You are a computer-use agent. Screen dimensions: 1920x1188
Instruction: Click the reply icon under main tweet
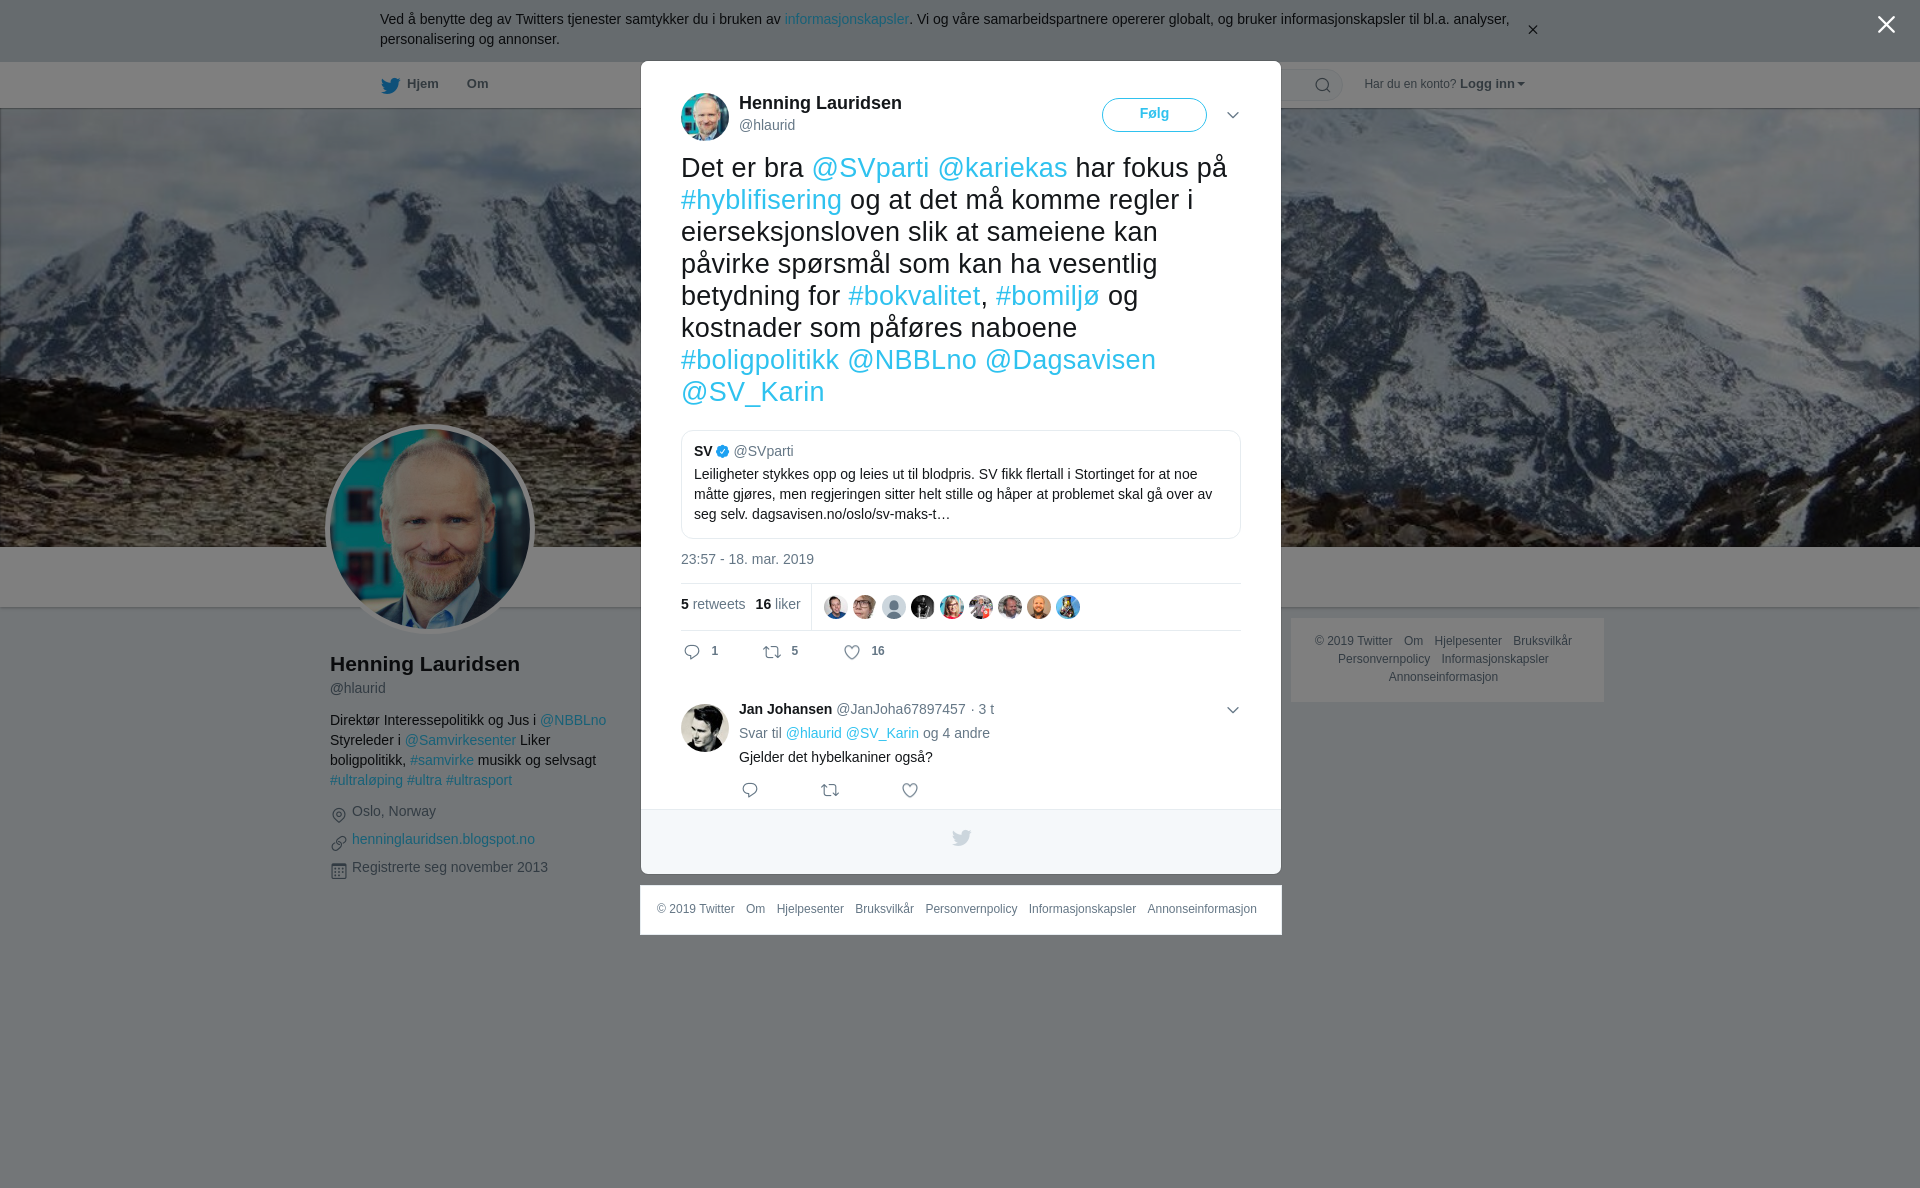(x=692, y=652)
